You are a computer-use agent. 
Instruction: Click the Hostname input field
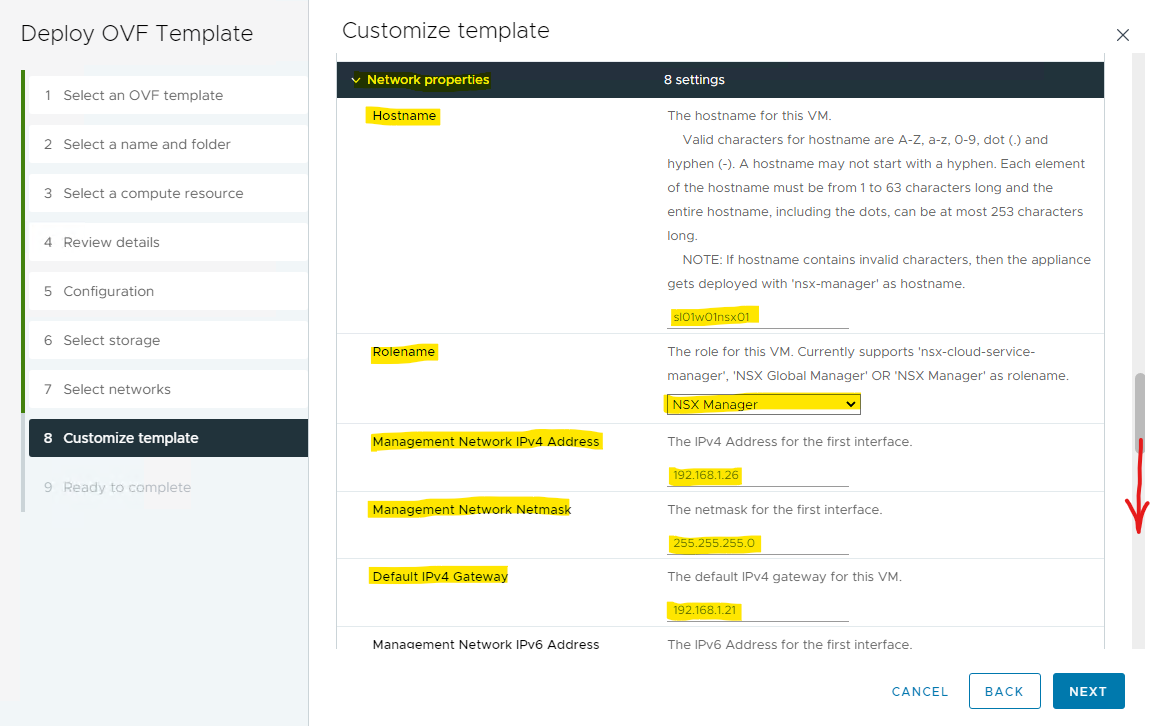point(757,317)
